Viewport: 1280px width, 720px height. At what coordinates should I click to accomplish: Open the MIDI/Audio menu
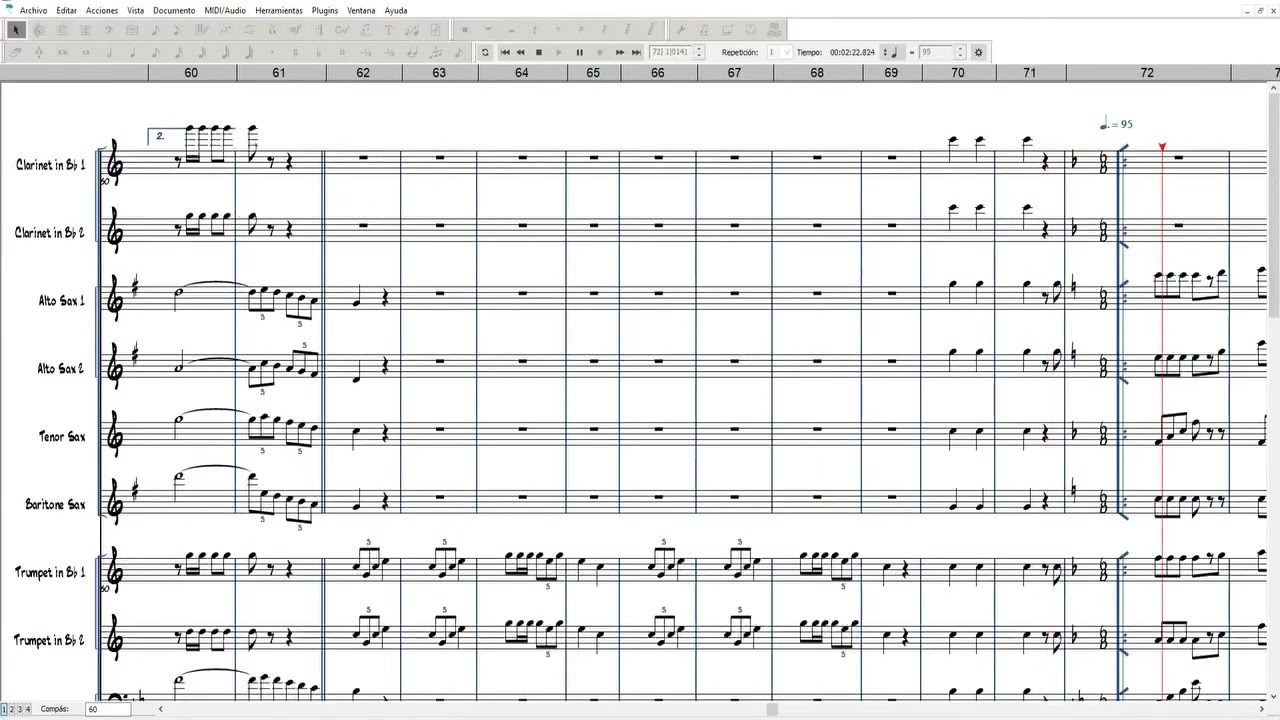tap(225, 10)
